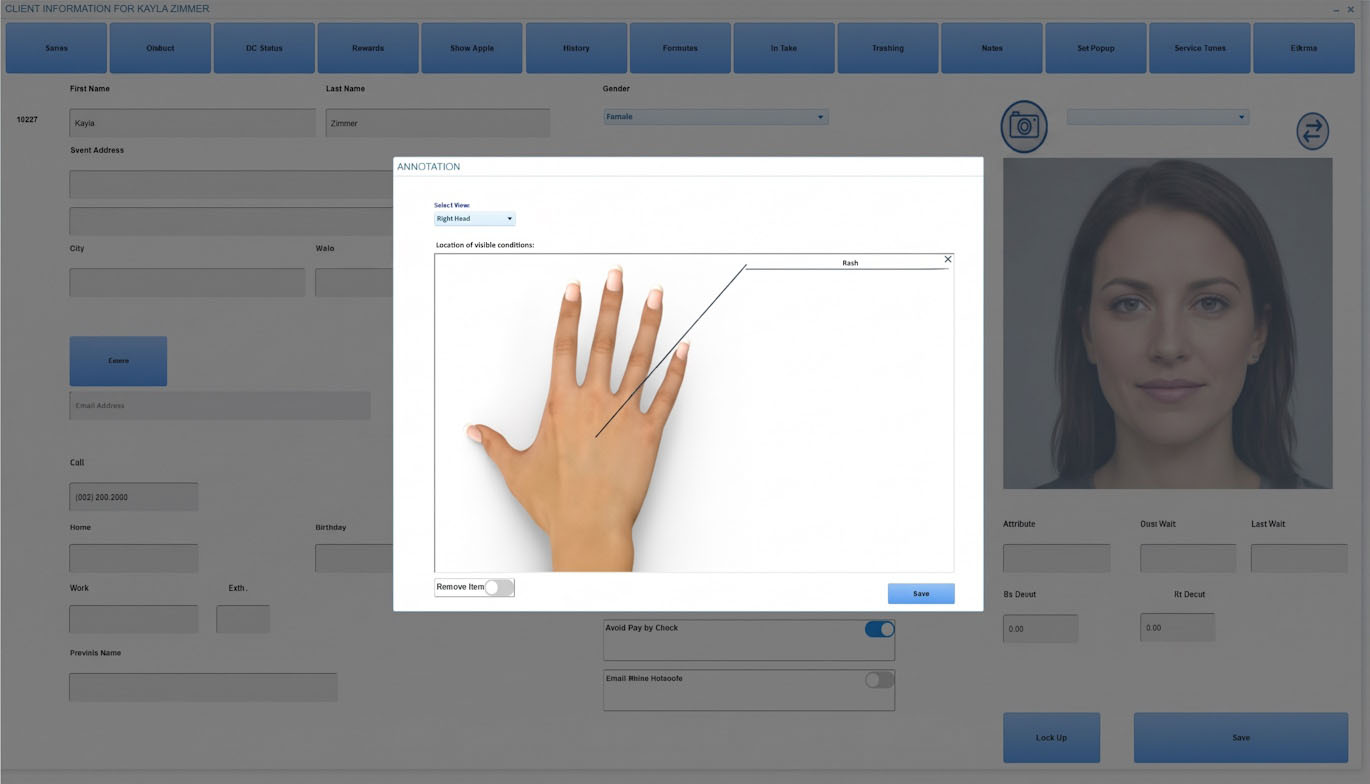Screen dimensions: 1370x784
Task: Enable the Email #nine Hotsoofe switch
Action: tap(879, 680)
